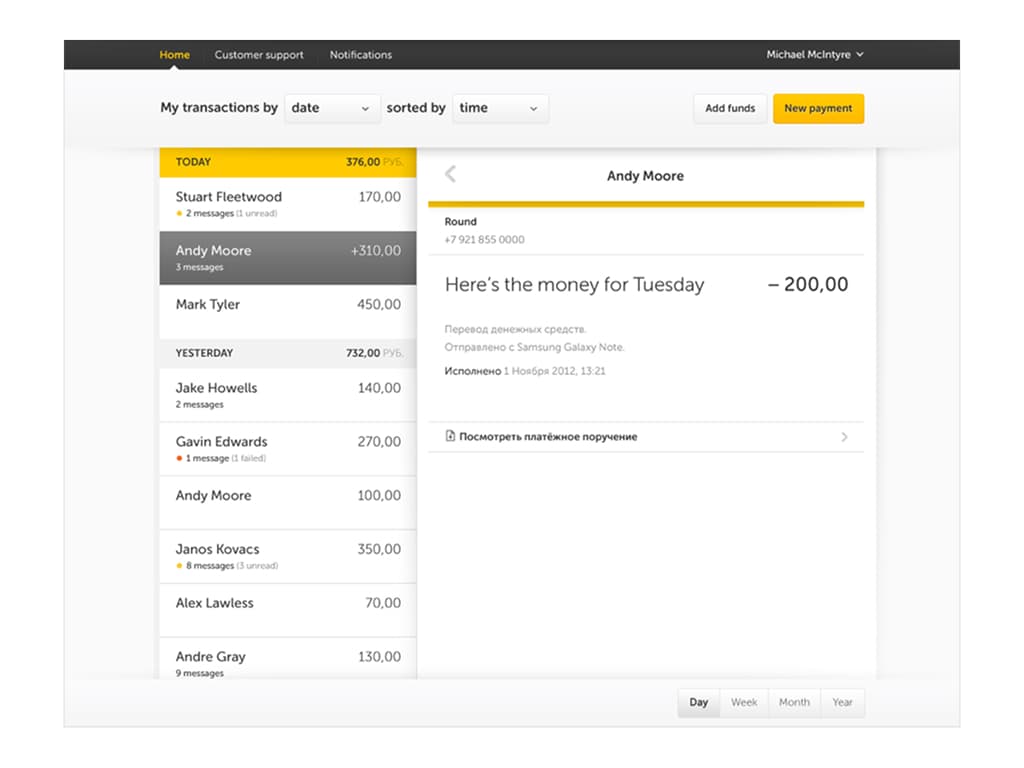1024x768 pixels.
Task: Click the Andy Moore detail panel title
Action: click(645, 176)
